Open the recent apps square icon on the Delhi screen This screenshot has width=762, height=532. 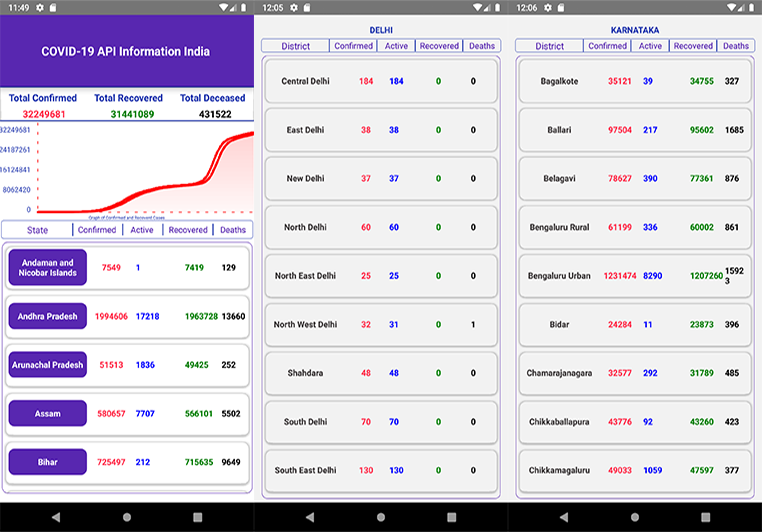(x=451, y=517)
